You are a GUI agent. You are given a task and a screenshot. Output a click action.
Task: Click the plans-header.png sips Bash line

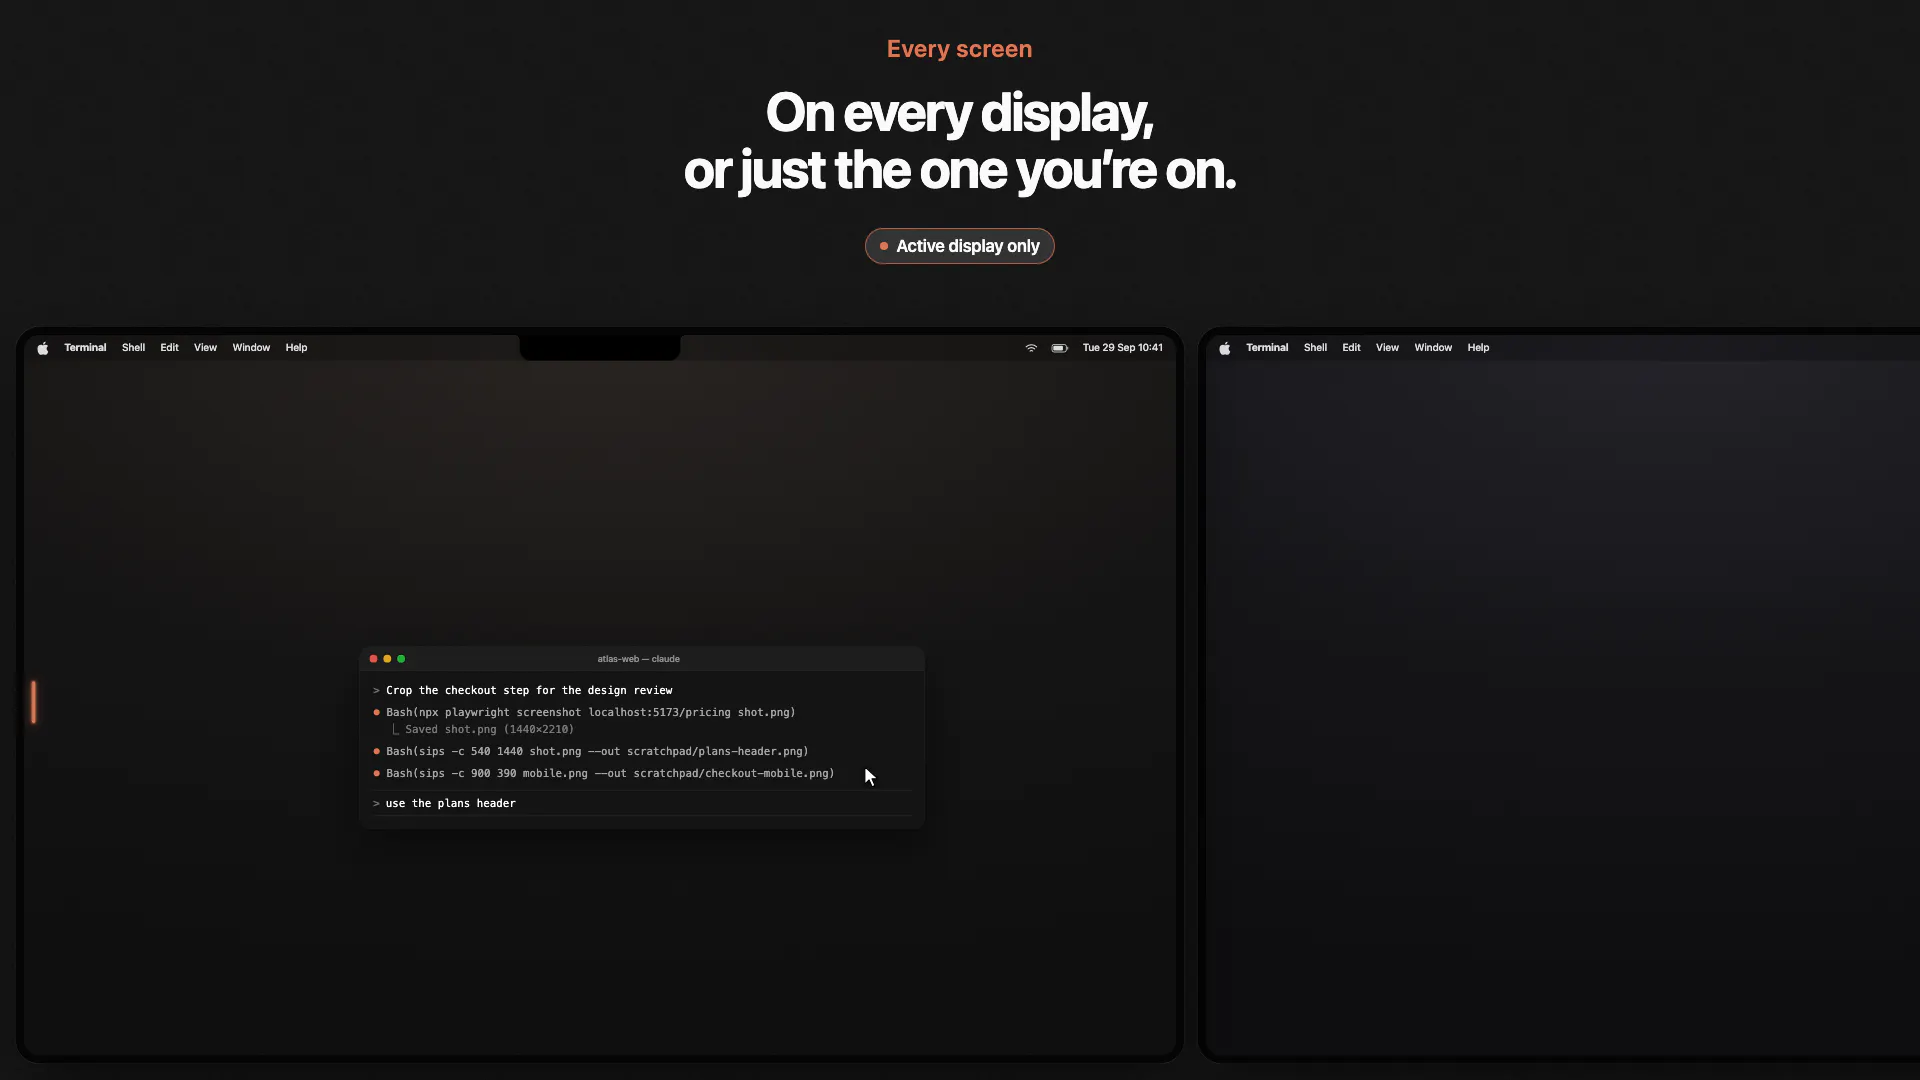coord(590,752)
